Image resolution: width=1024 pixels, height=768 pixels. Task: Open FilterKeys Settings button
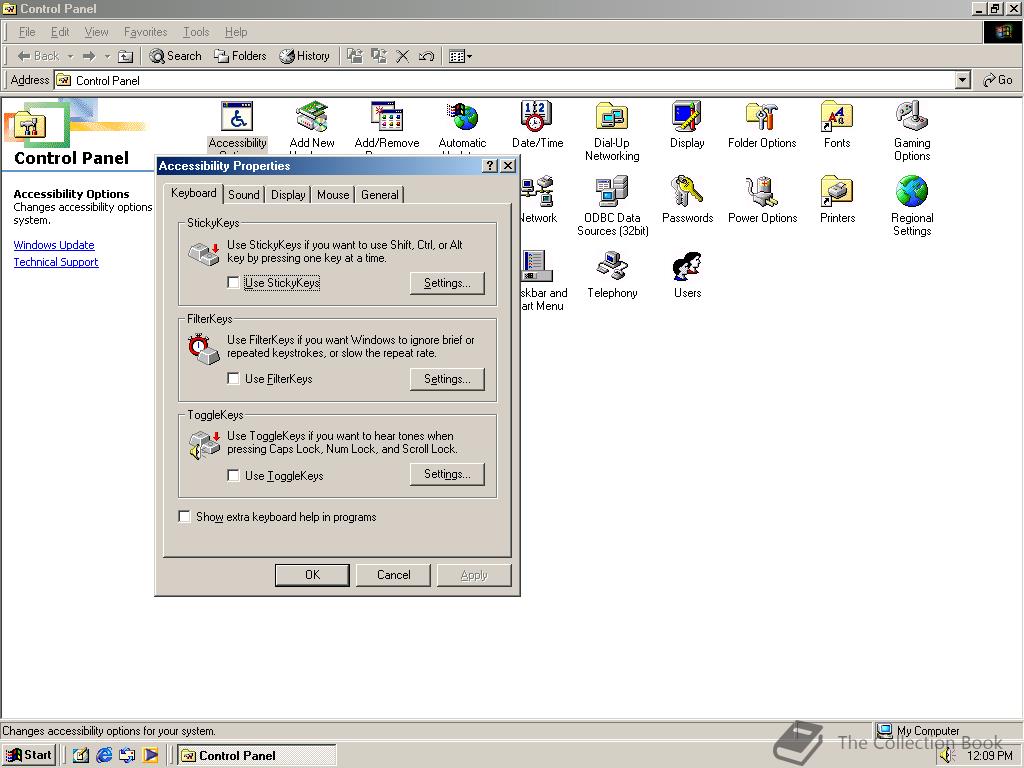pos(447,379)
